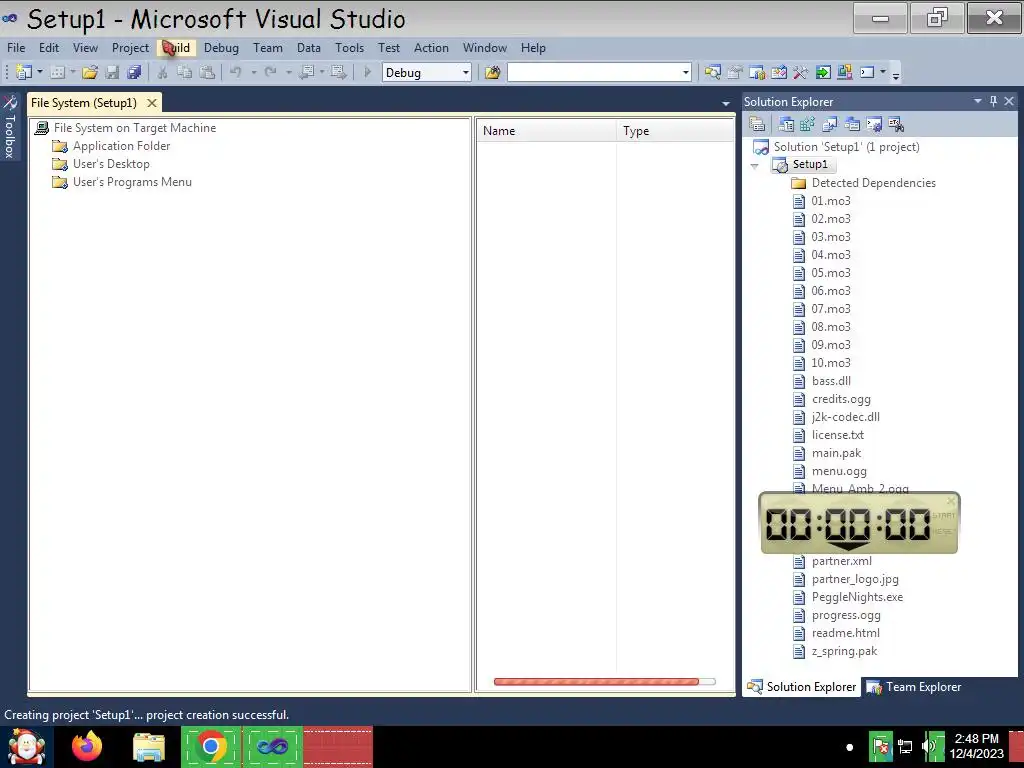Open Chrome from the taskbar
Image resolution: width=1024 pixels, height=768 pixels.
[x=210, y=746]
